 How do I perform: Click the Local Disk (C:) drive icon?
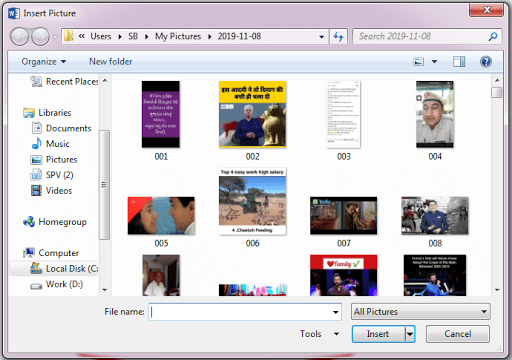[x=36, y=268]
